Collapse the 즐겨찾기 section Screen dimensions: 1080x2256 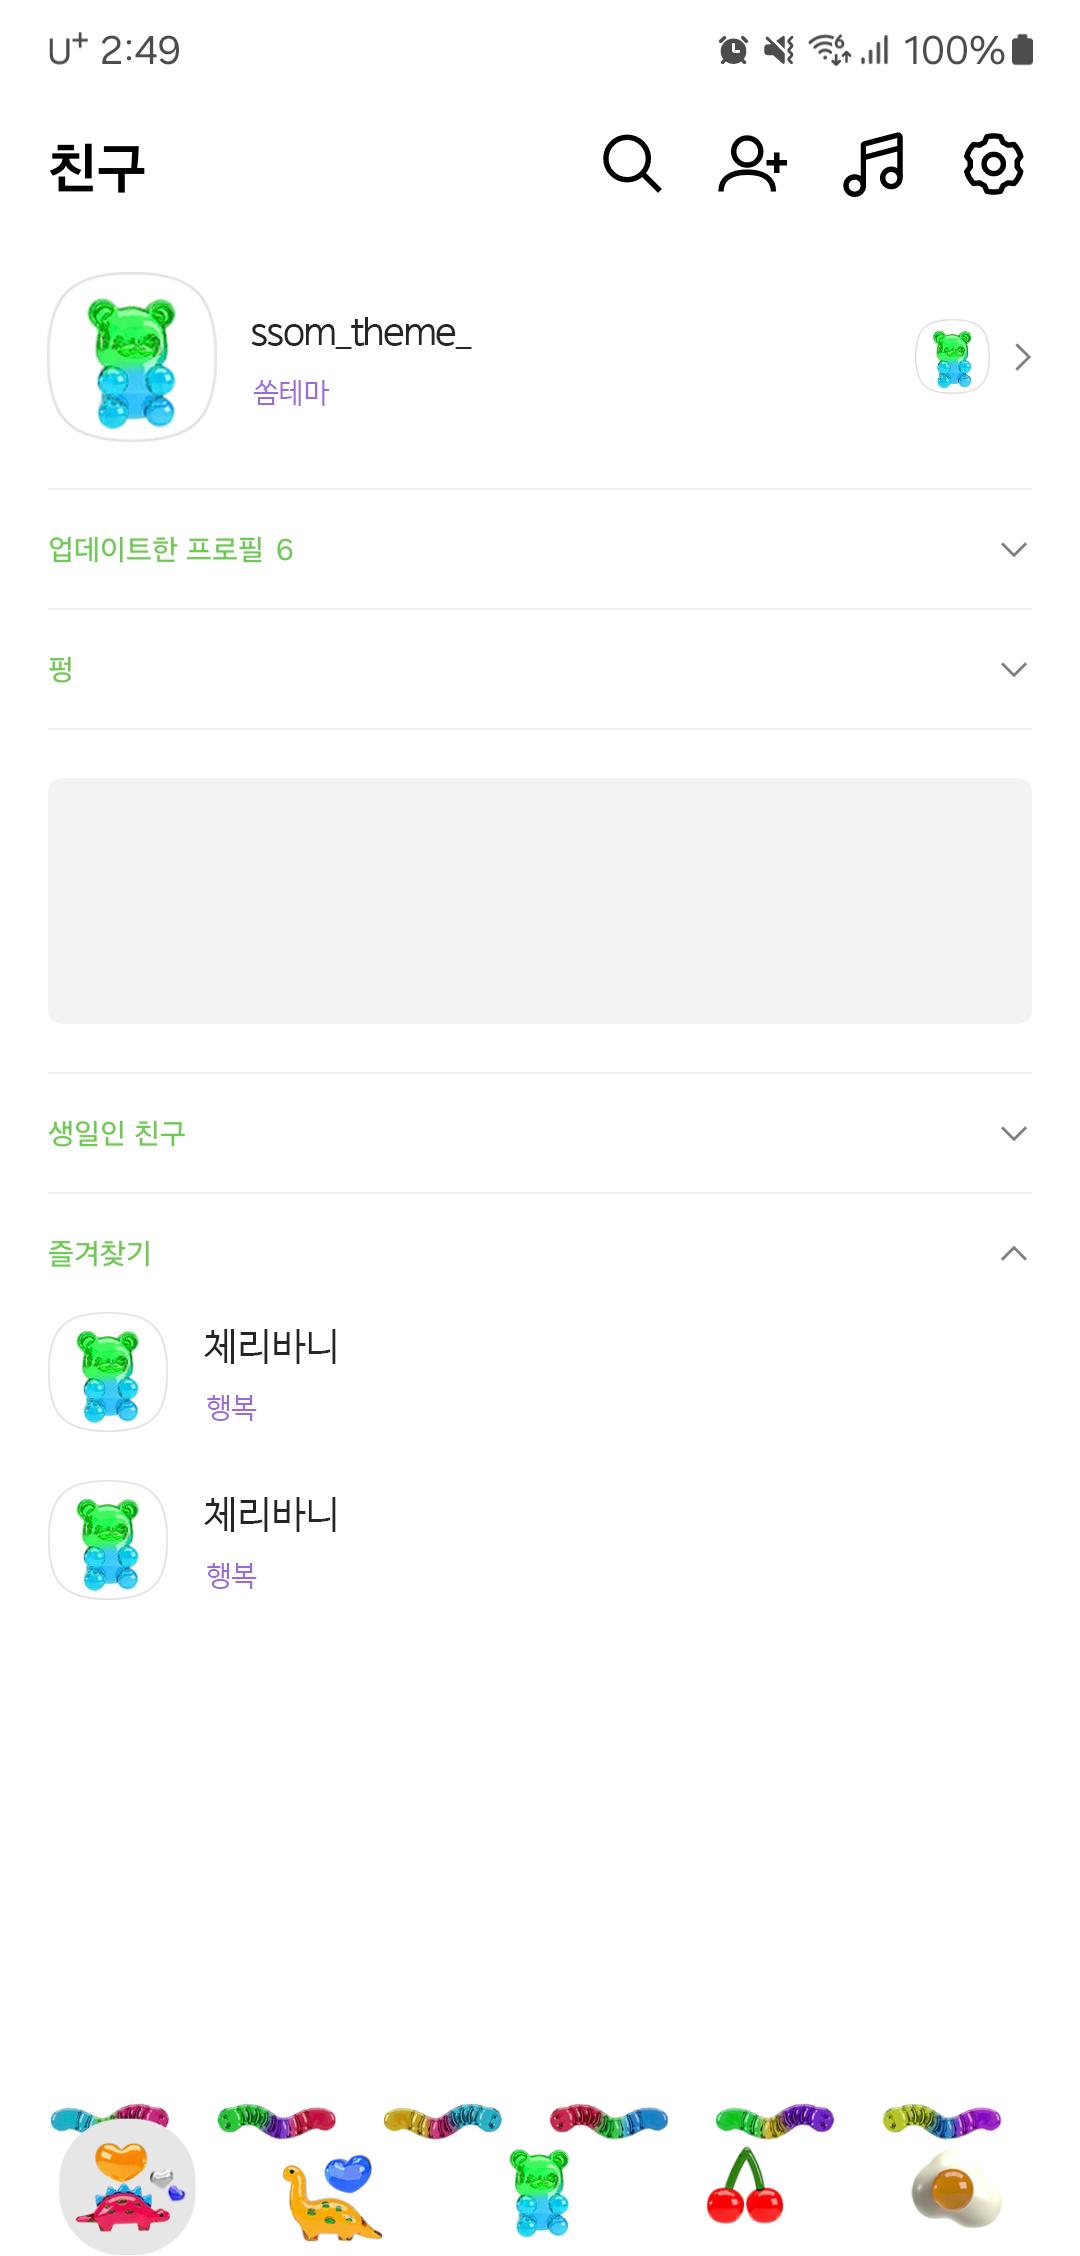click(540, 1253)
